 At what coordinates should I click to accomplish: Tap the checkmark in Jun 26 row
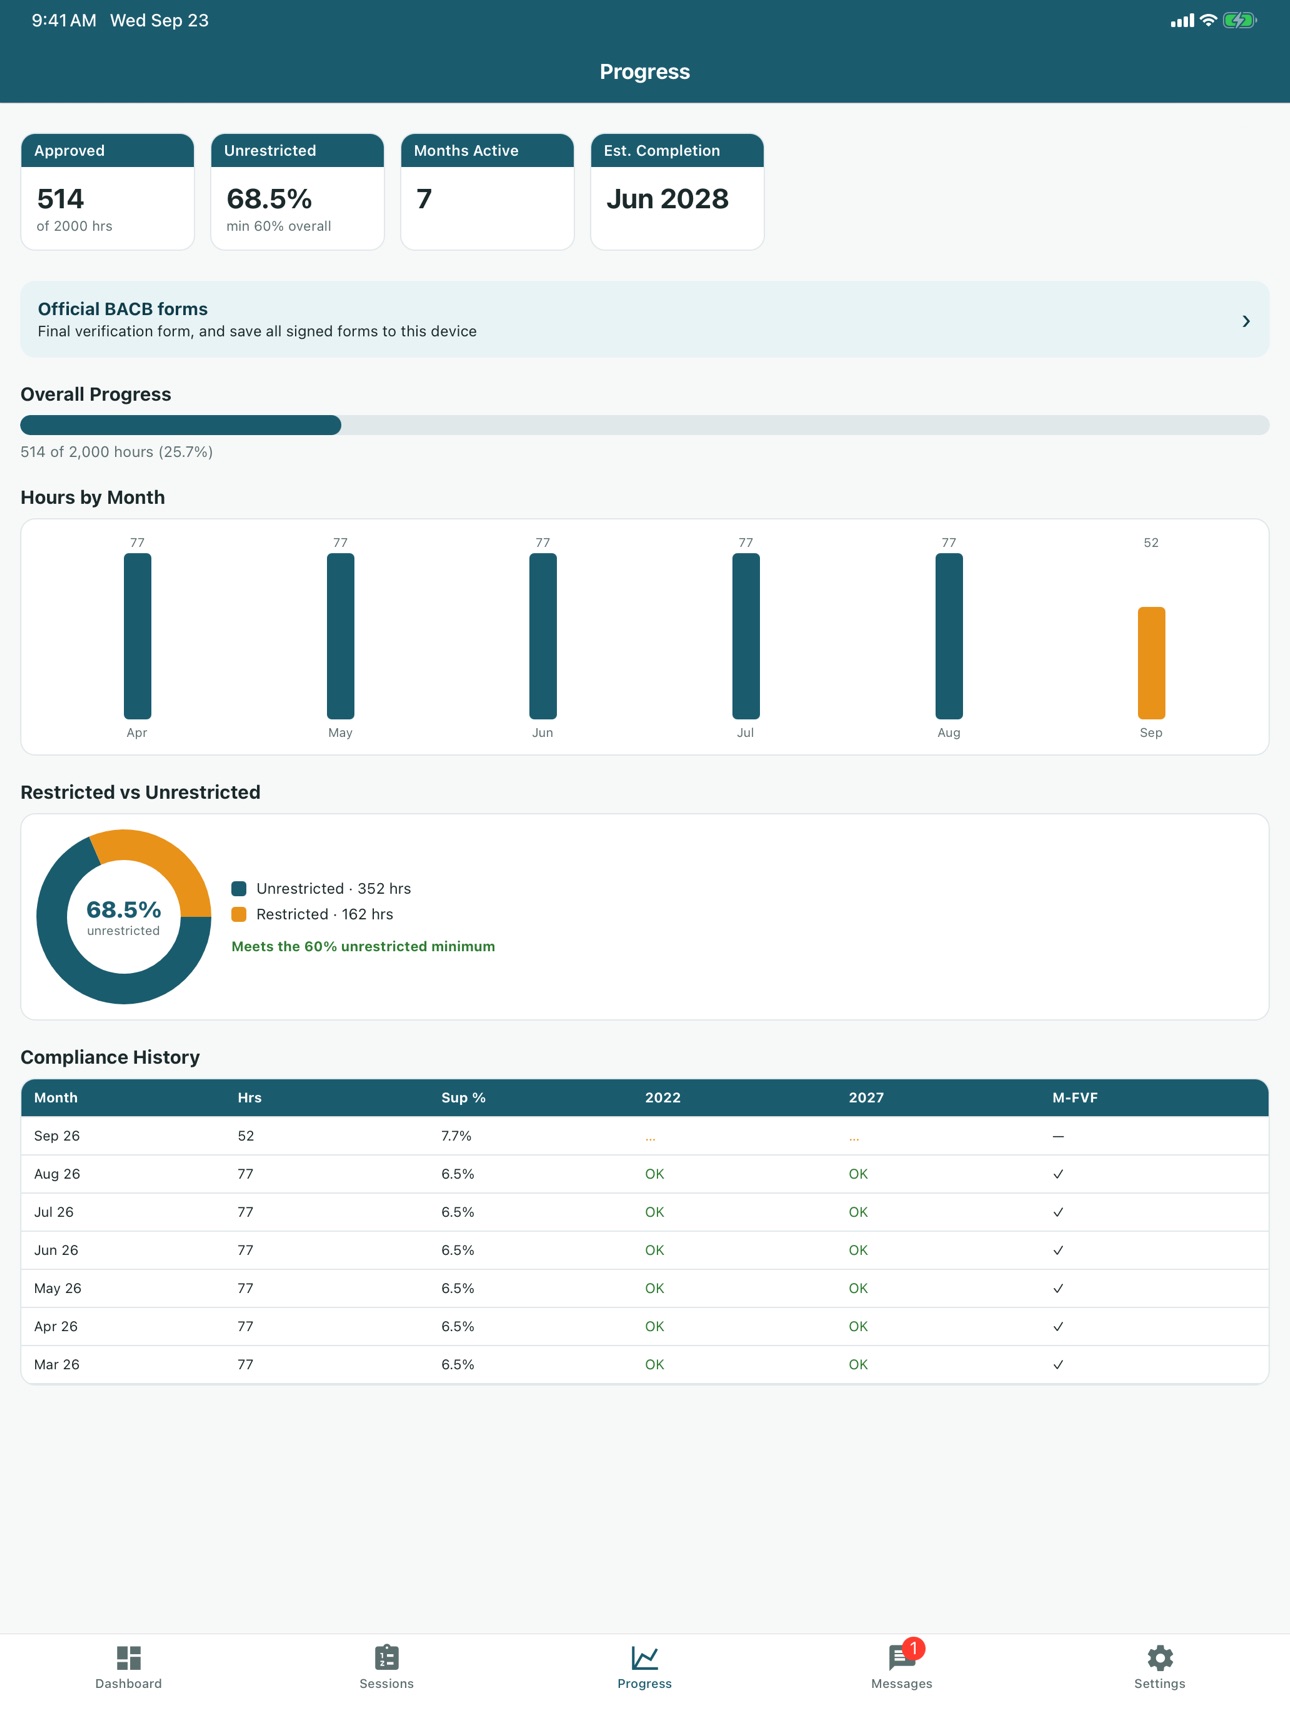coord(1058,1250)
